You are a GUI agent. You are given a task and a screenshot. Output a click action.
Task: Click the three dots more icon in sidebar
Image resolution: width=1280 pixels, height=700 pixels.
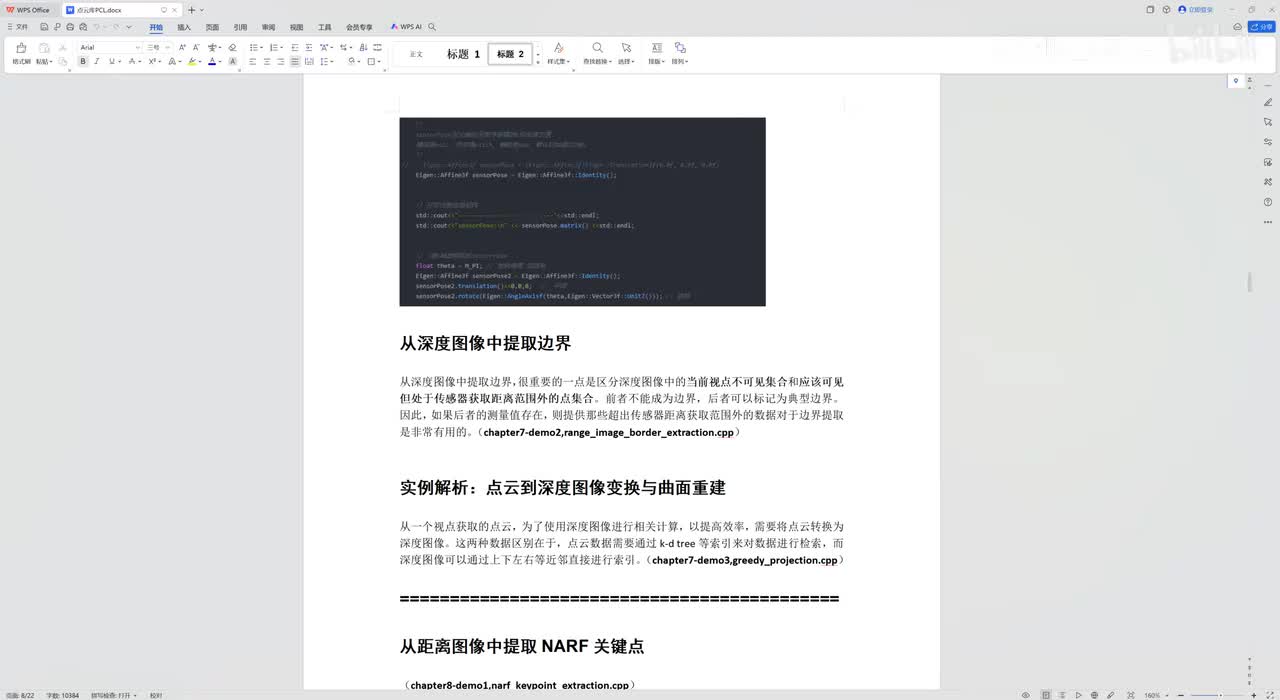pos(1268,222)
